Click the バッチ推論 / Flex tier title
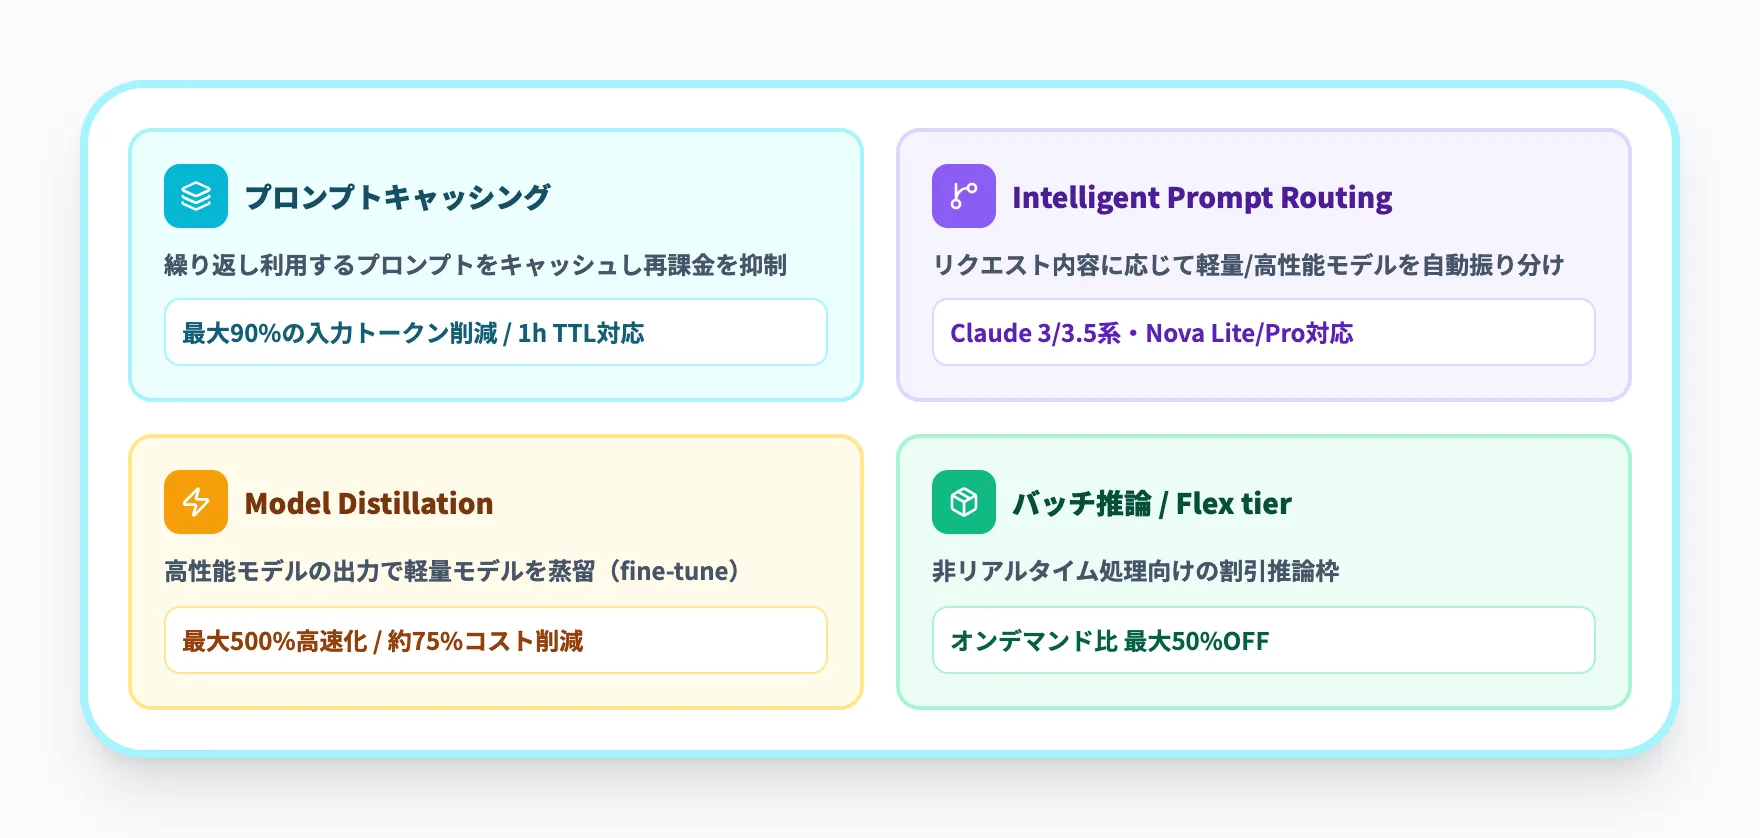Screen dimensions: 1760x838 [1152, 503]
